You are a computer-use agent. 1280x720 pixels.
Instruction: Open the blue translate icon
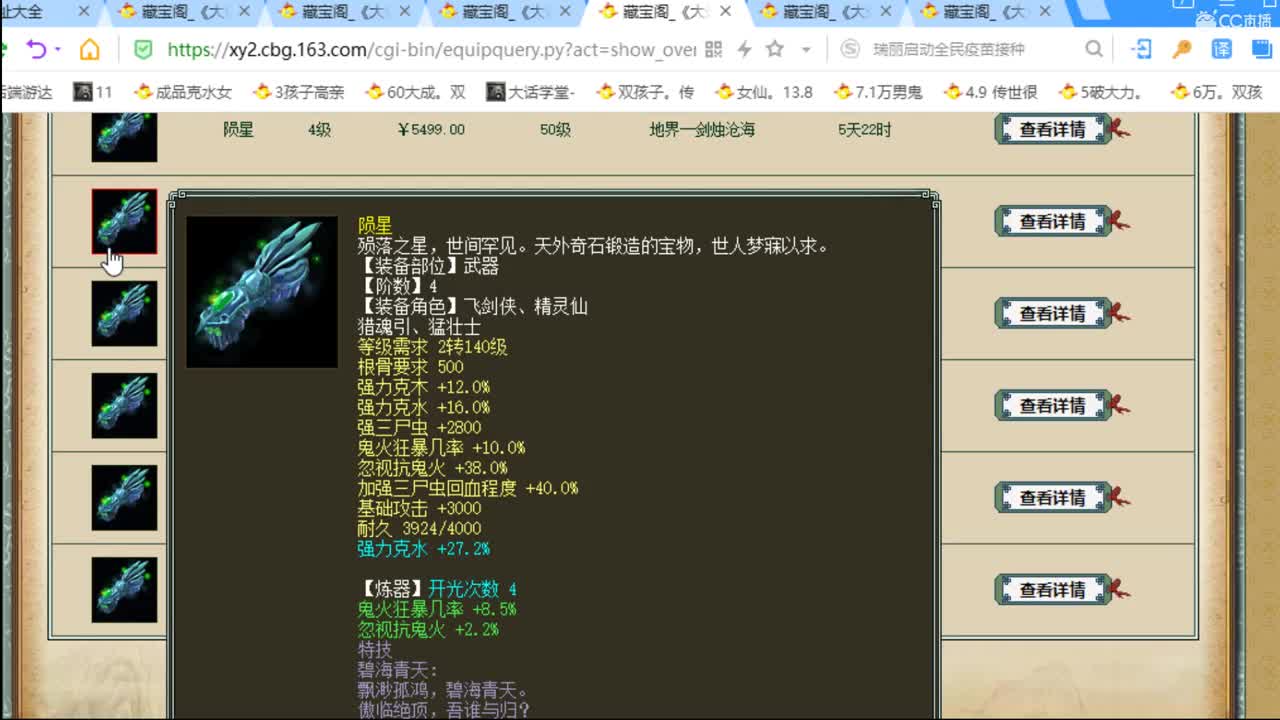[1222, 49]
